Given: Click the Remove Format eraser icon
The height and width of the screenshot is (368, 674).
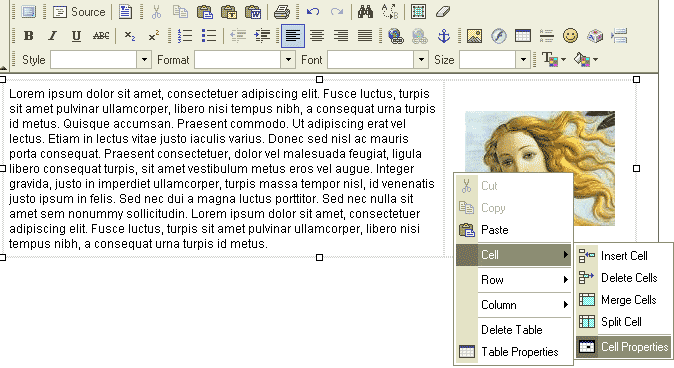Looking at the screenshot, I should point(443,12).
